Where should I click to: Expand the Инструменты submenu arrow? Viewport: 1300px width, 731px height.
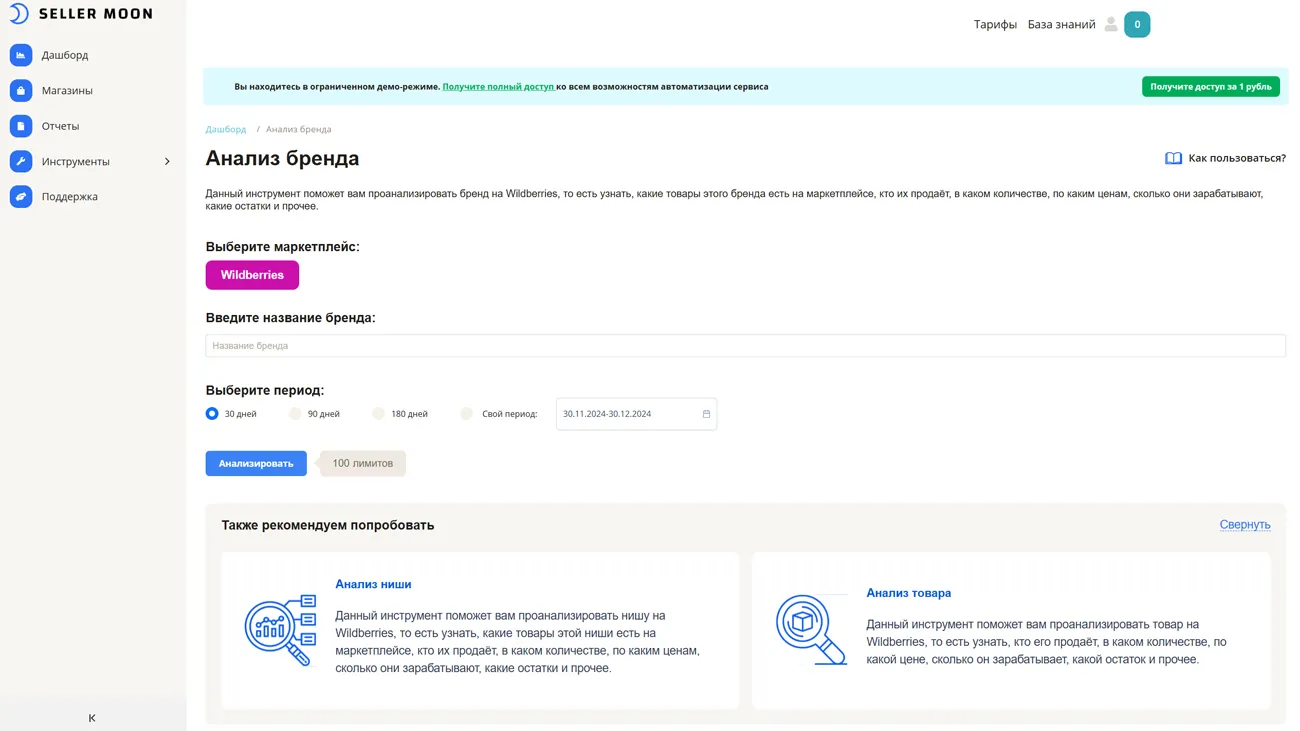[167, 162]
